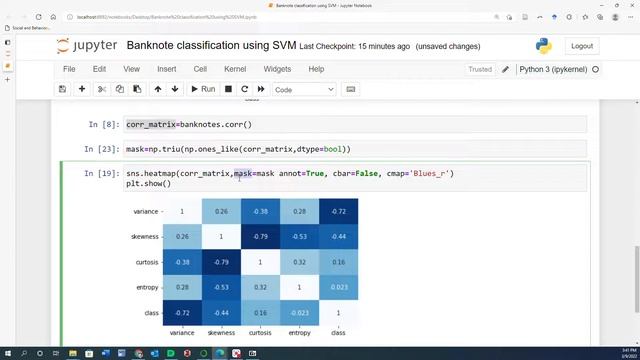Click the browser refresh button
640x360 pixels.
[x=38, y=17]
